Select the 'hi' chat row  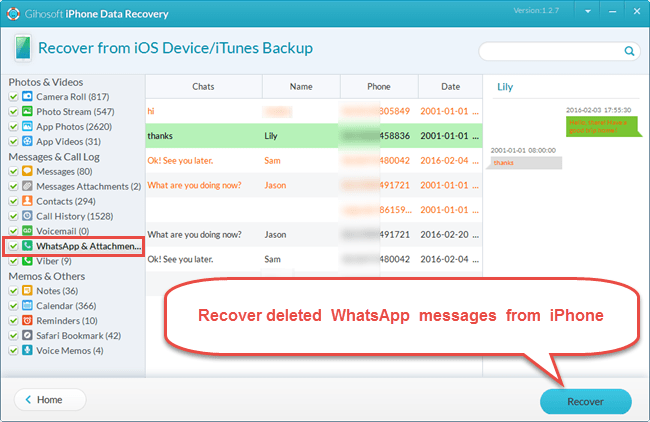(x=314, y=111)
